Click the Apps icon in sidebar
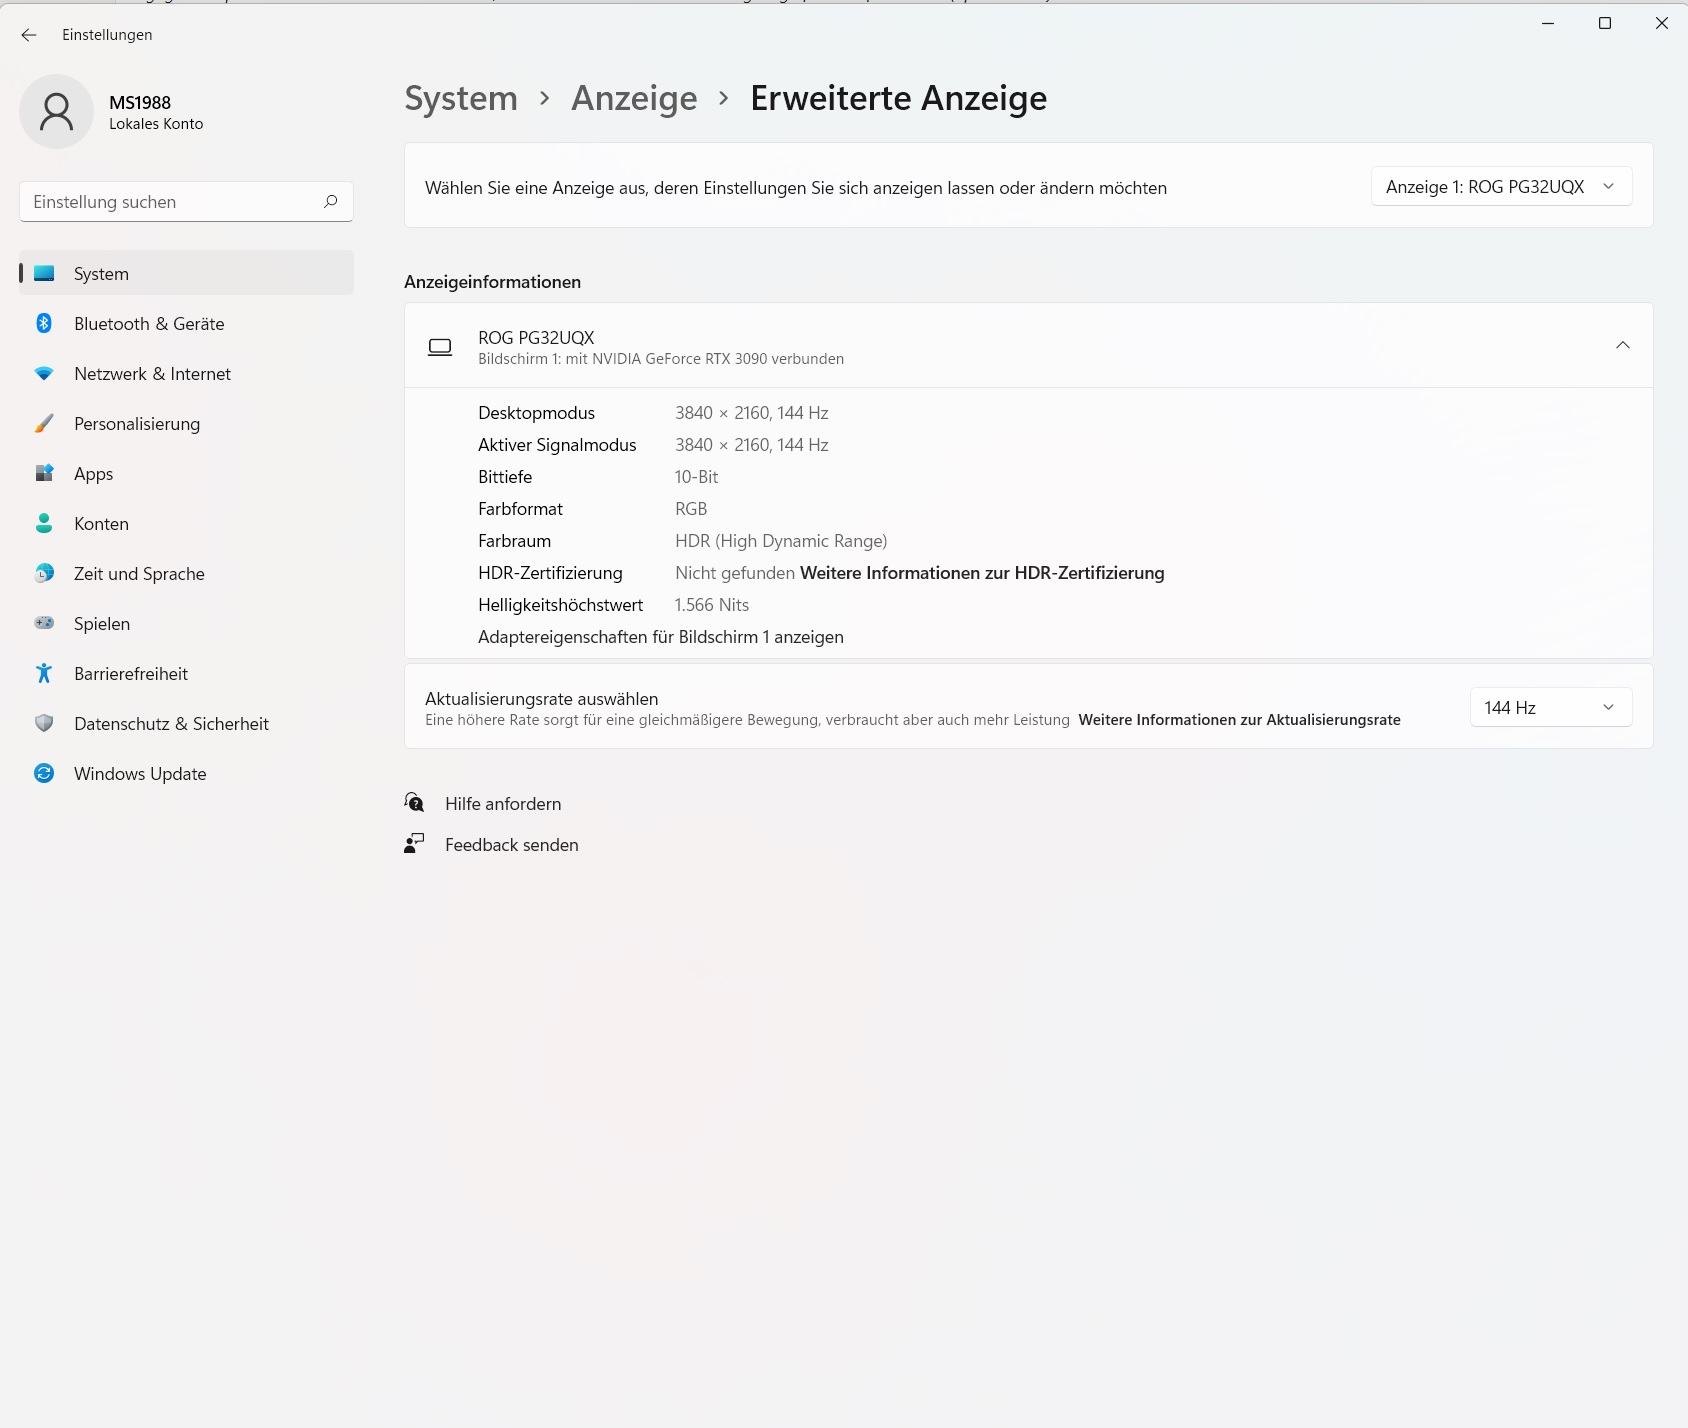This screenshot has width=1688, height=1428. 44,473
